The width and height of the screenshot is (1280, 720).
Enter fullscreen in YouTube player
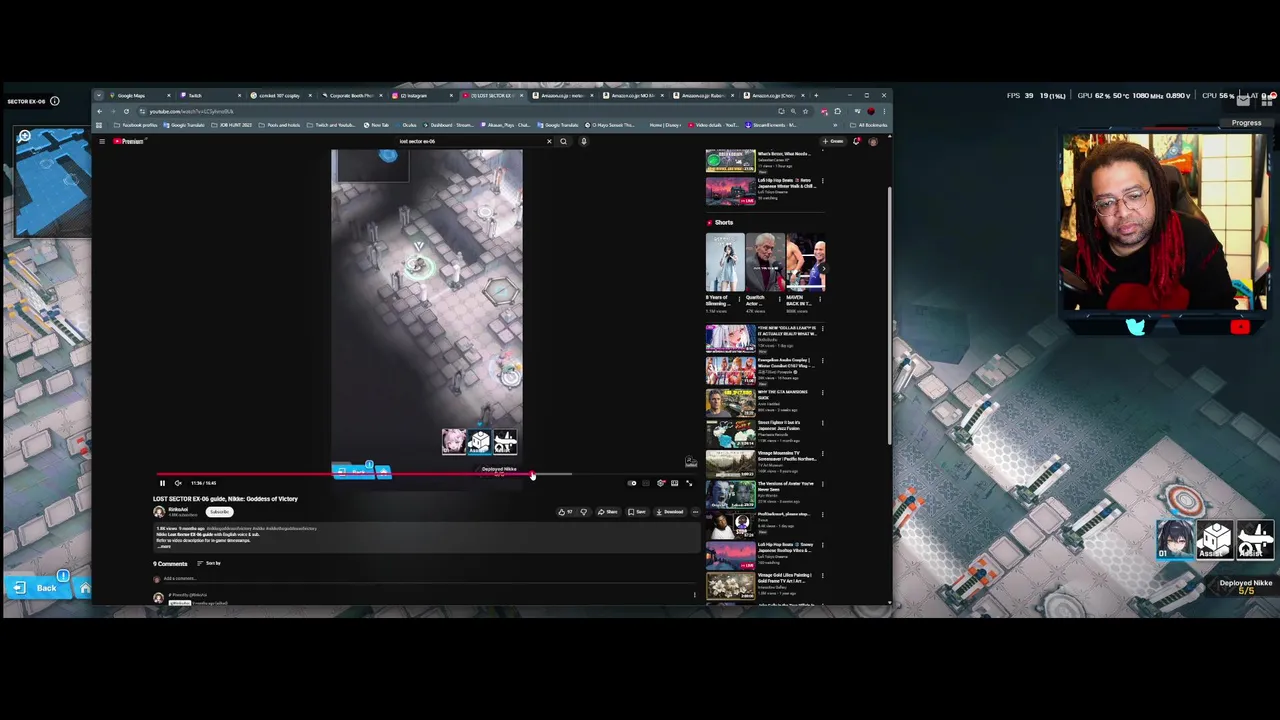pos(688,483)
